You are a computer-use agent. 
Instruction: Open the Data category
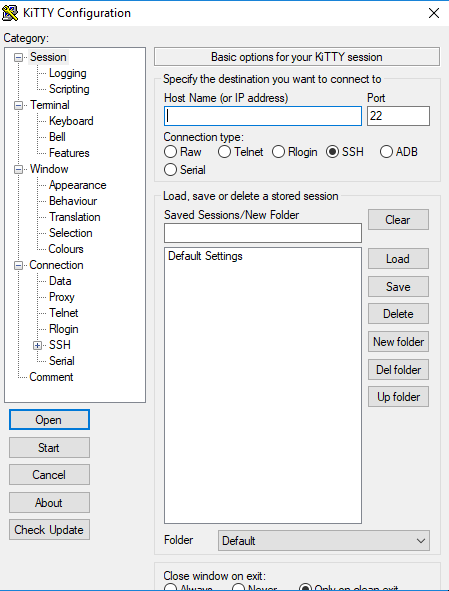pyautogui.click(x=60, y=281)
